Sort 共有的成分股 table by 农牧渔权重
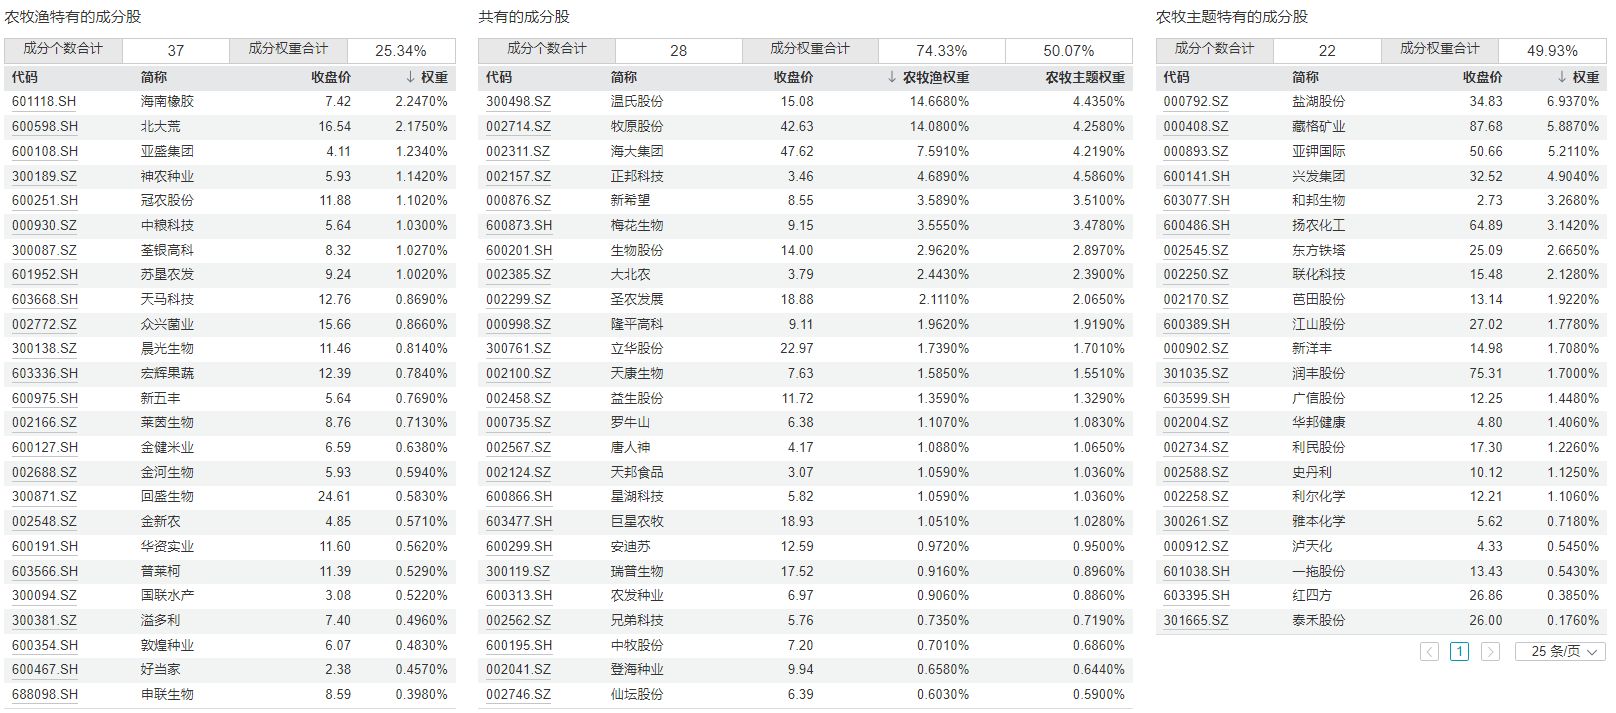 tap(927, 77)
